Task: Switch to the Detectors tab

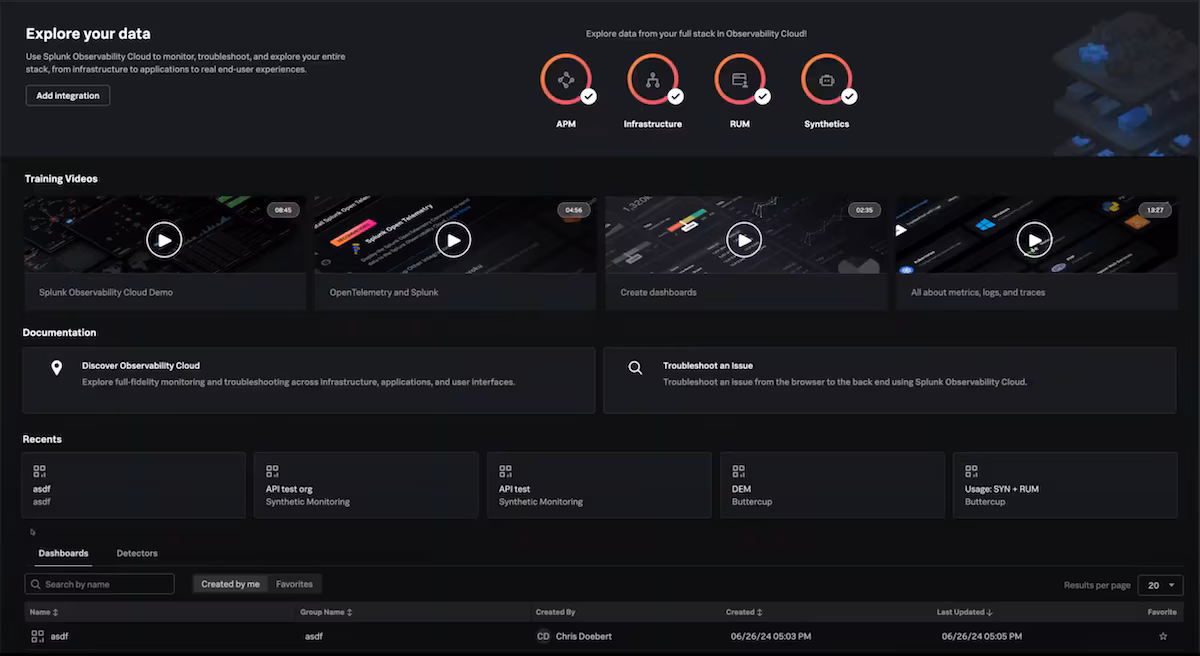Action: point(137,553)
